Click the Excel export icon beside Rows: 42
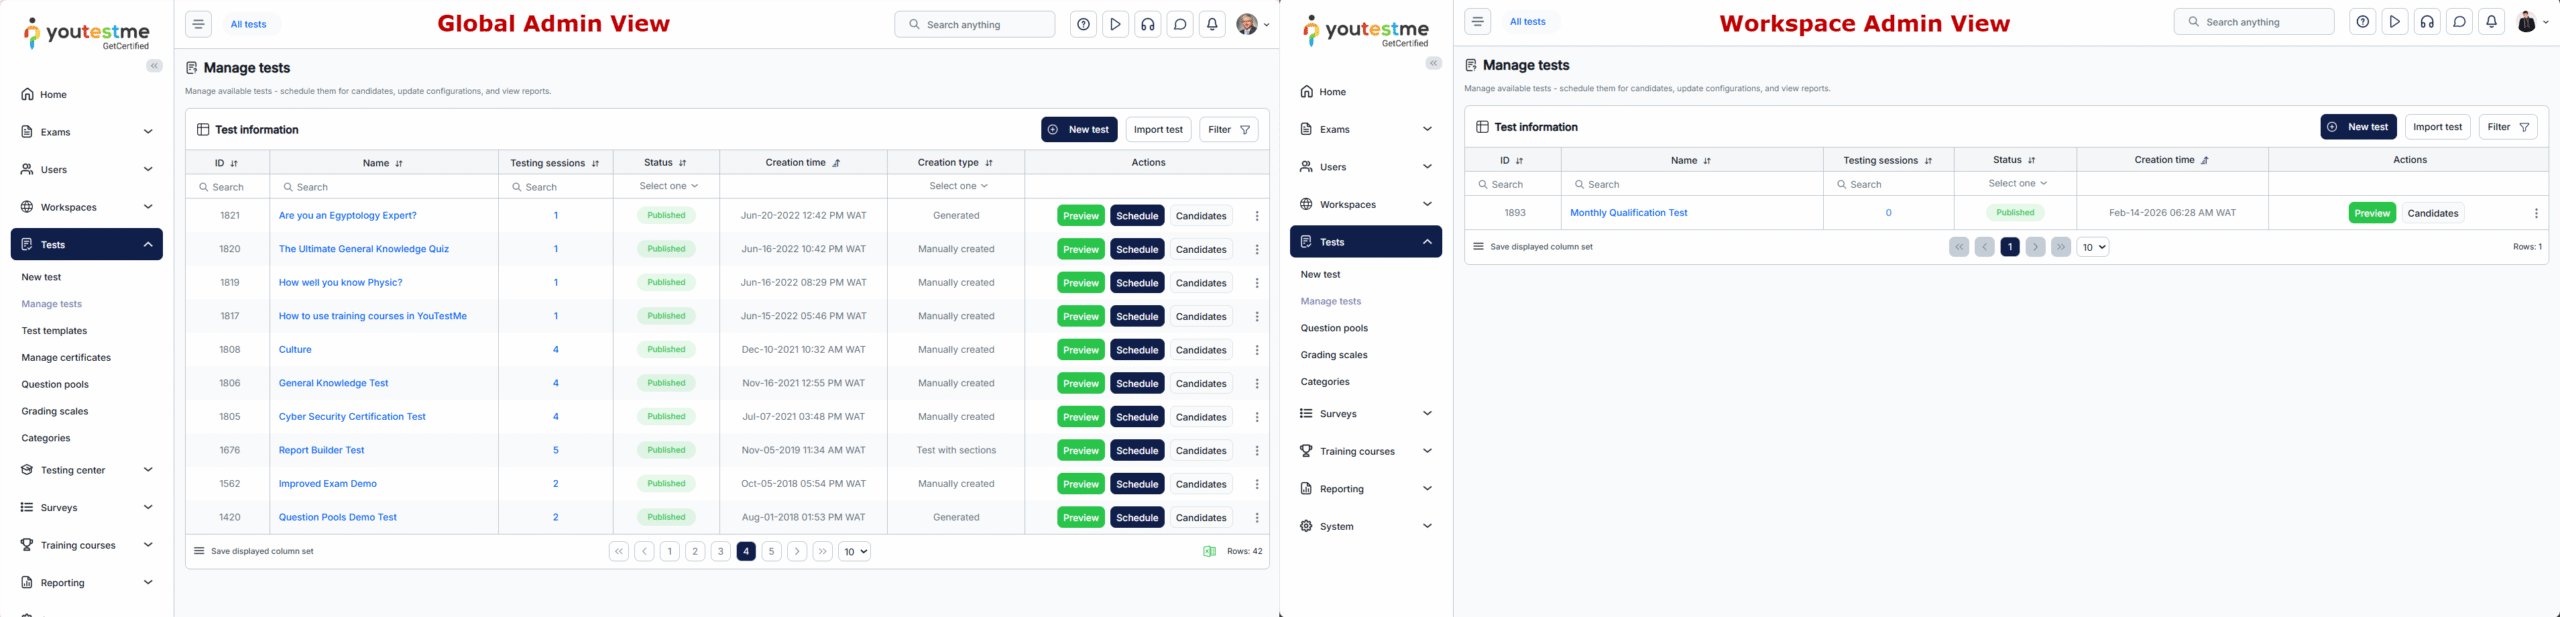The image size is (2560, 617). 1209,551
